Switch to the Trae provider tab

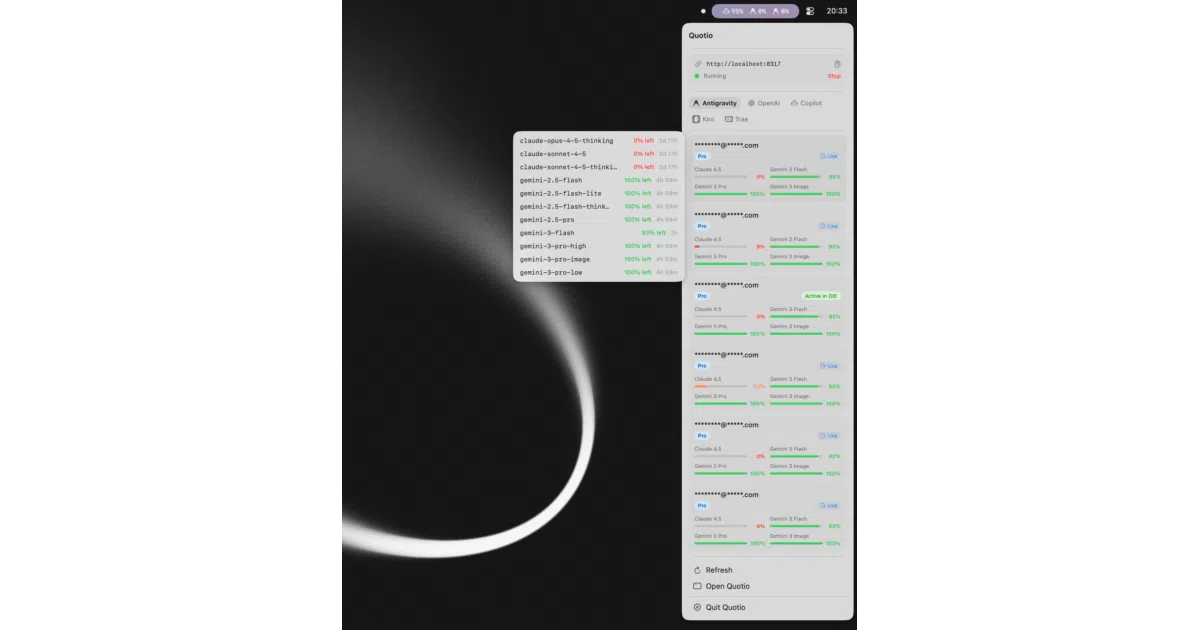[736, 119]
